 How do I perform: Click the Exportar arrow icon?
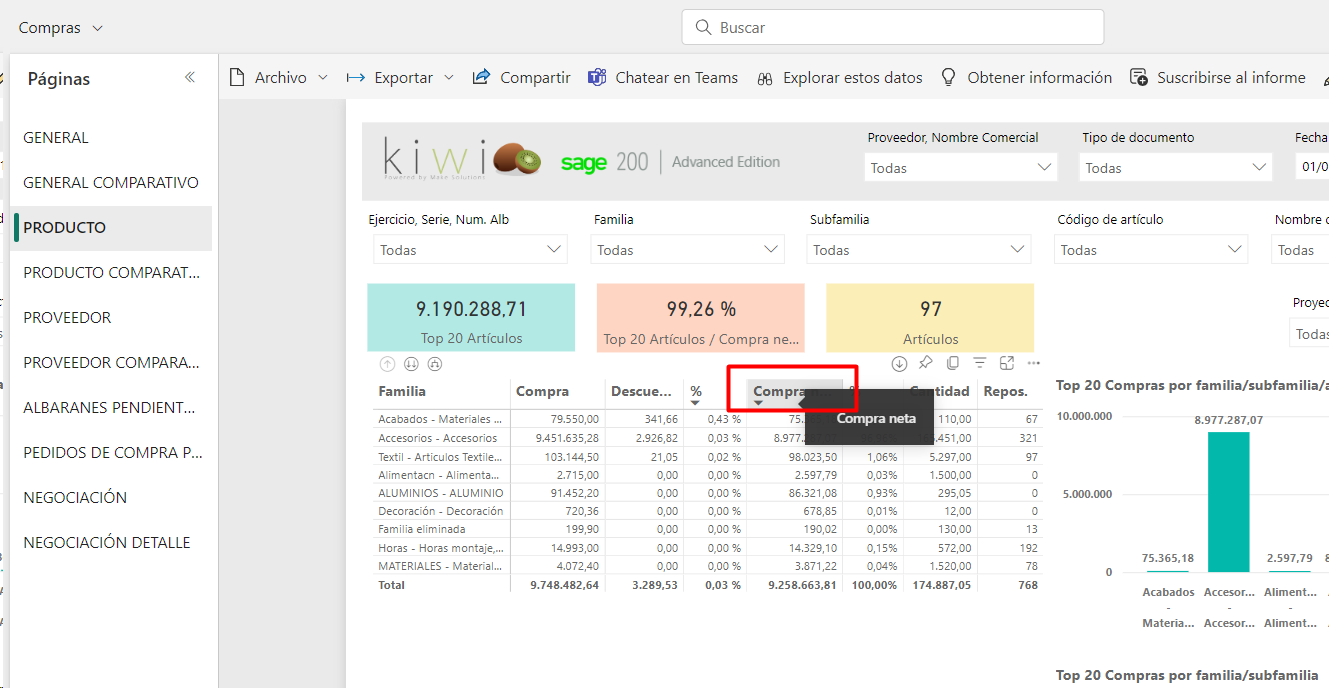355,77
